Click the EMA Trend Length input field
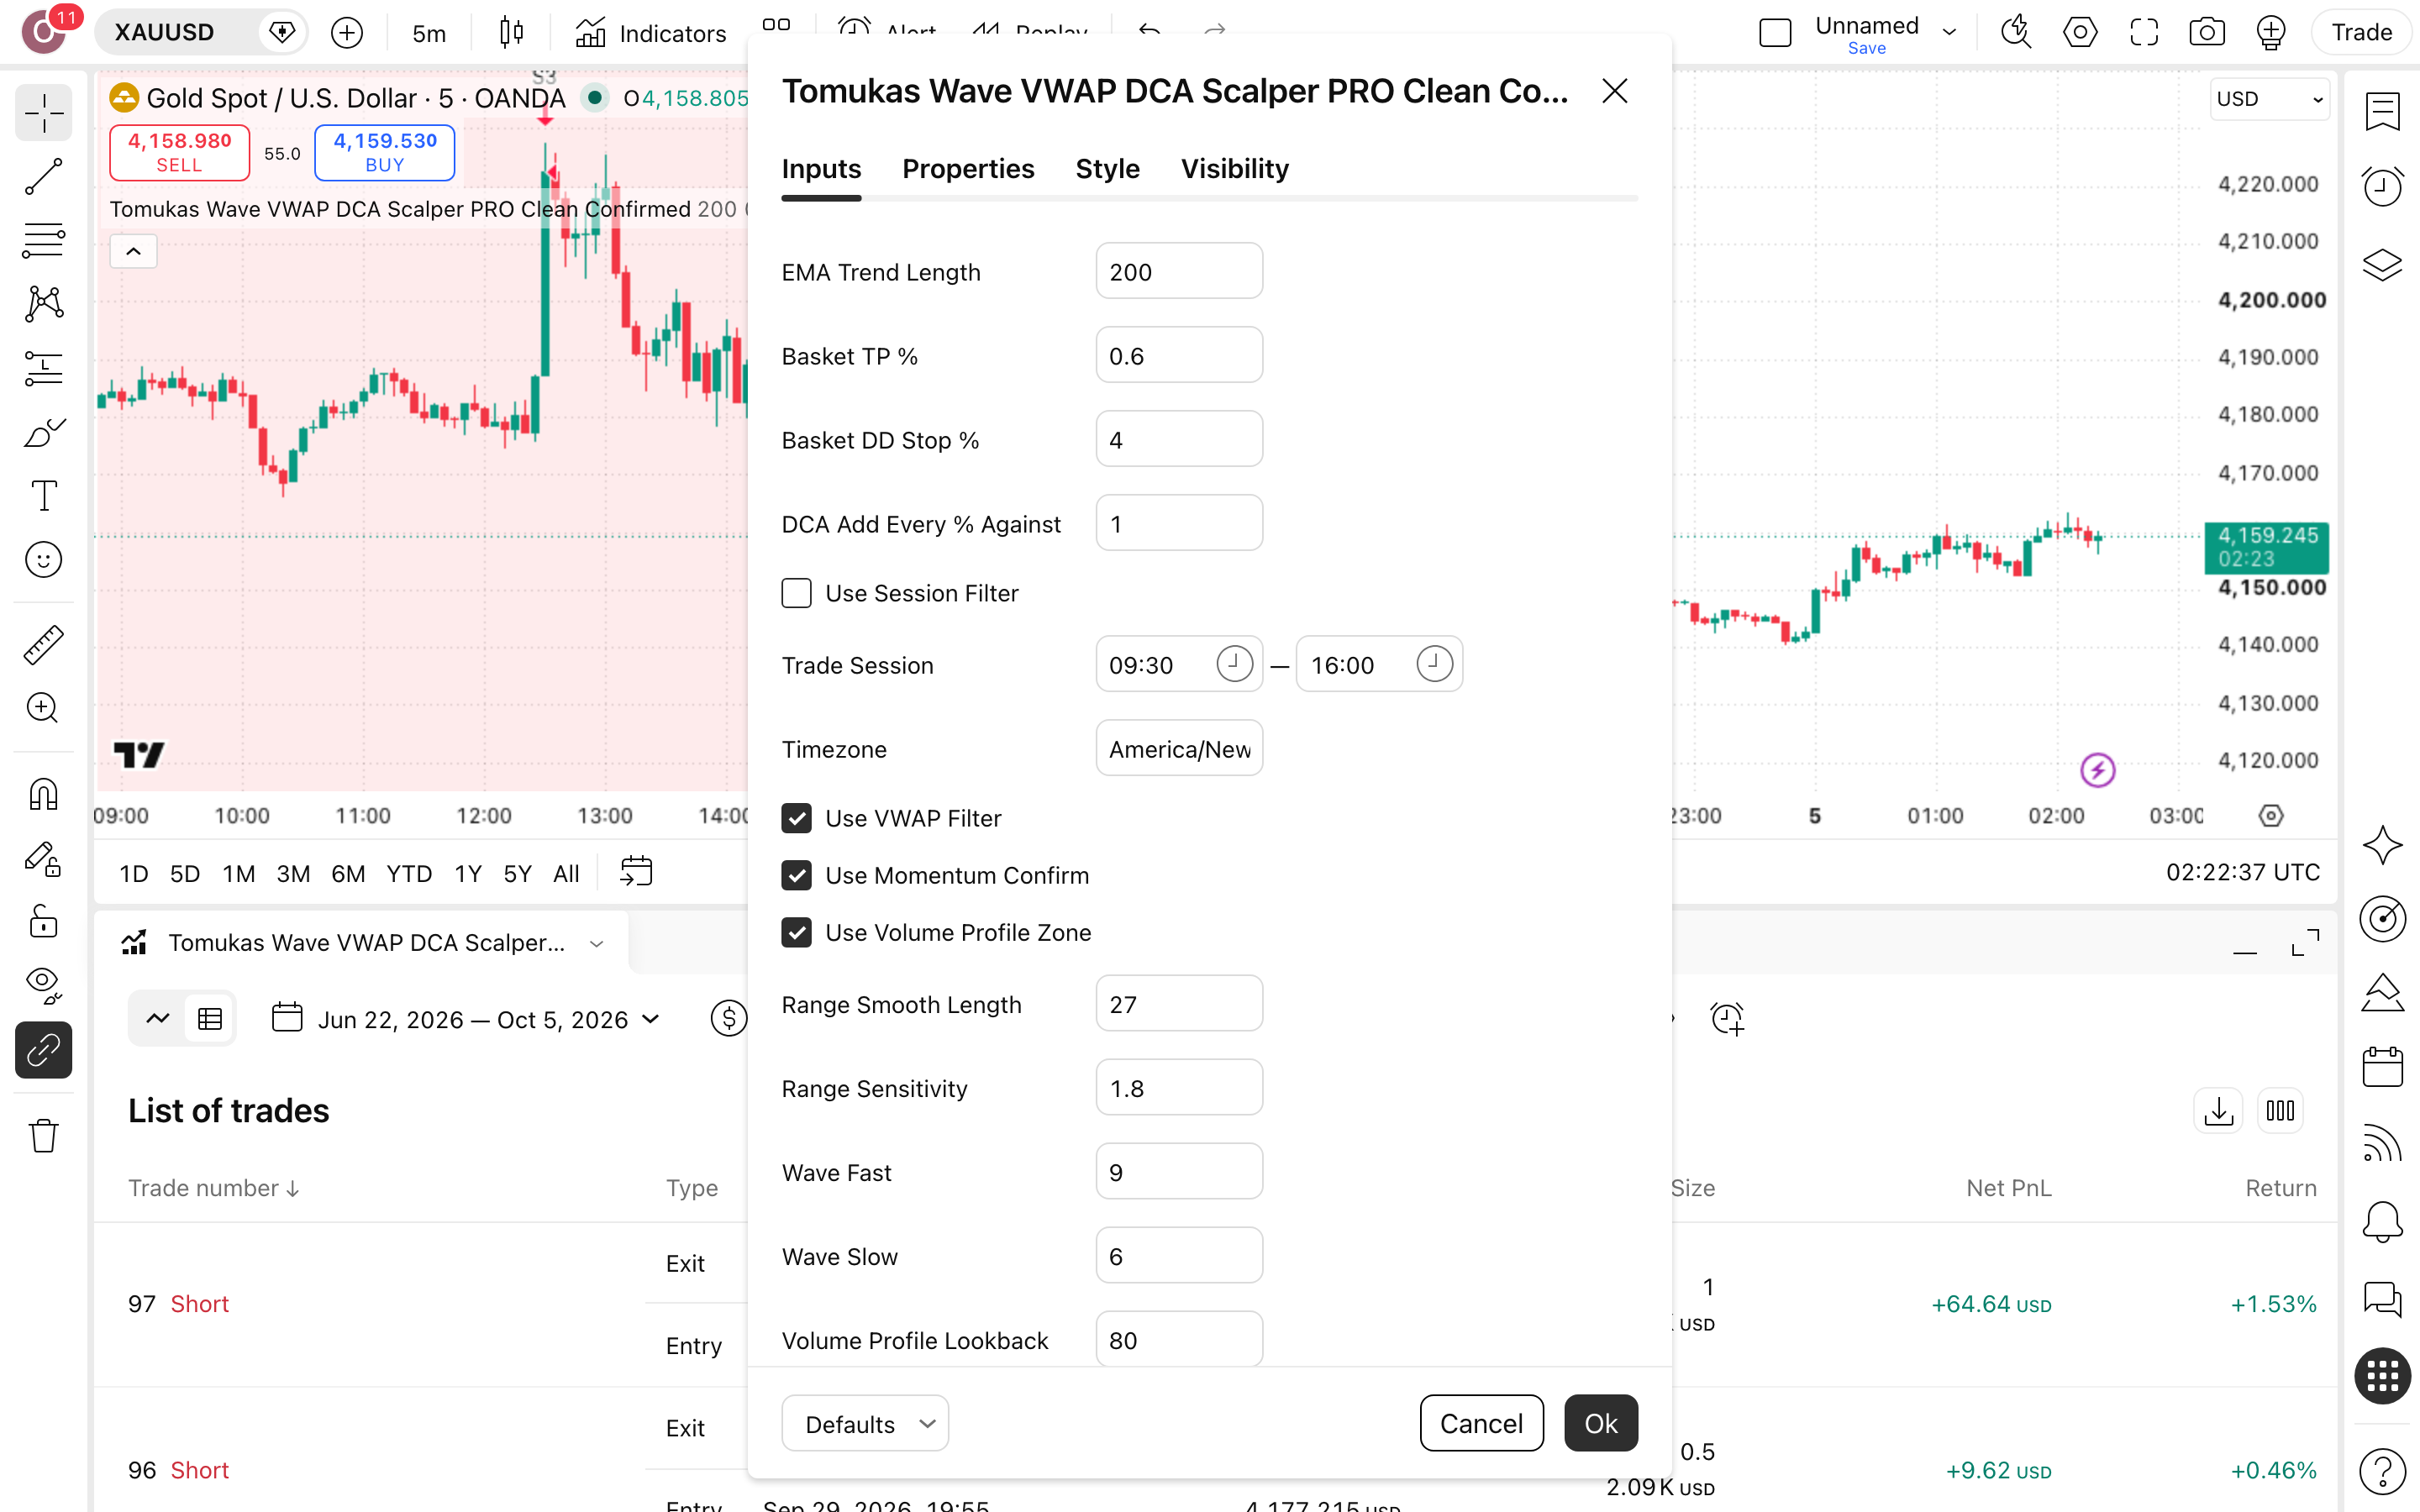The image size is (2420, 1512). pyautogui.click(x=1179, y=271)
